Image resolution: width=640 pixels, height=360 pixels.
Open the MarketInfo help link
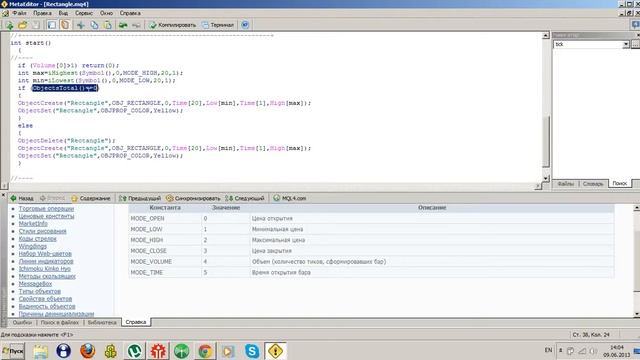(33, 224)
